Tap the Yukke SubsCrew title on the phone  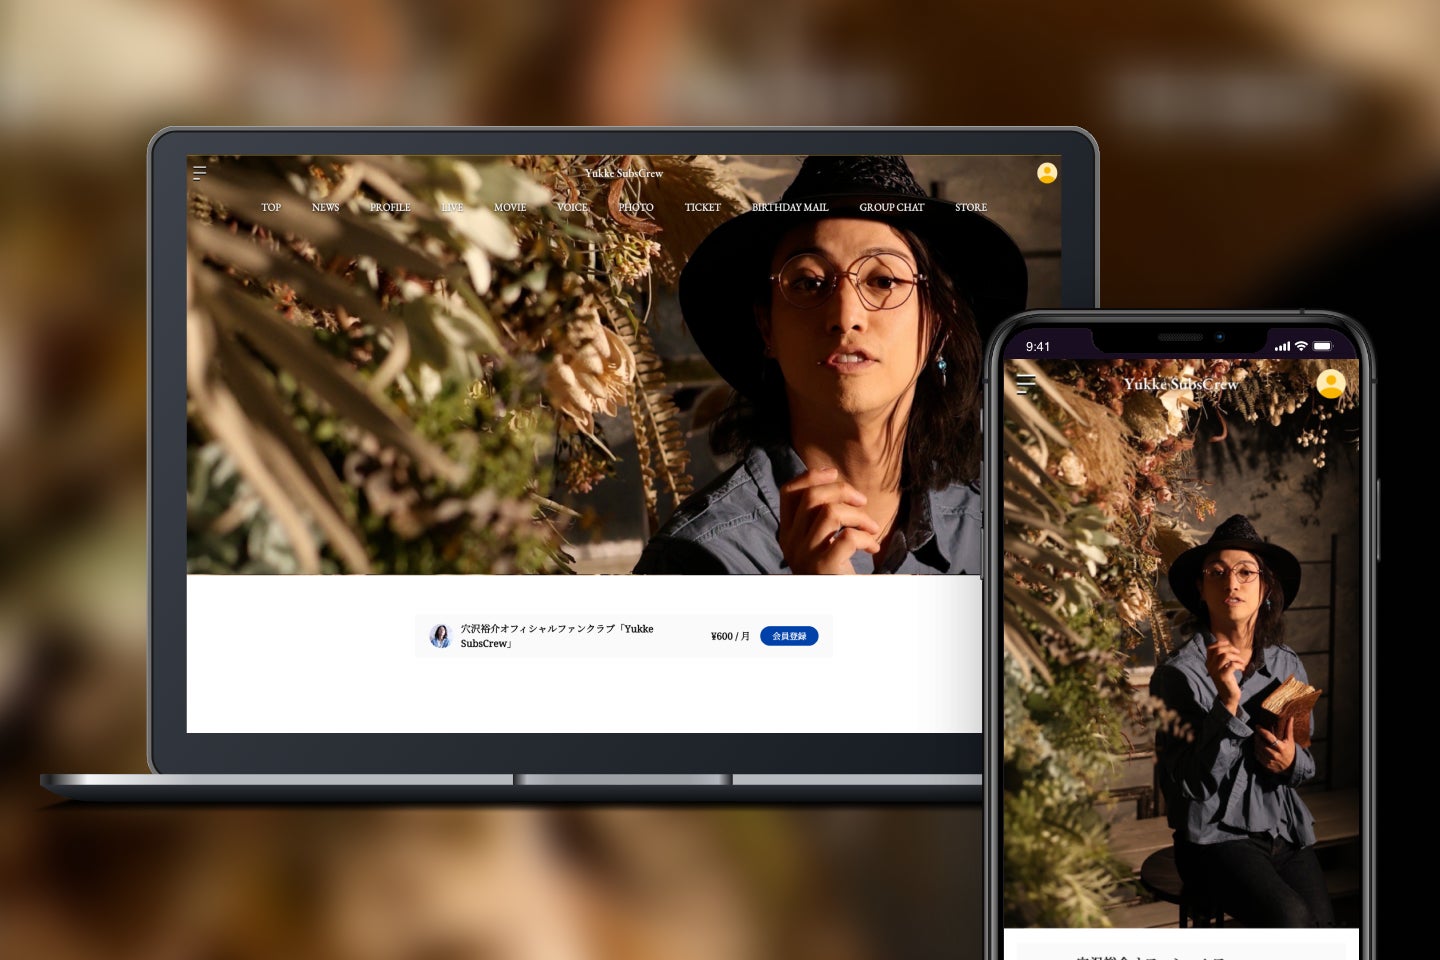pos(1181,384)
